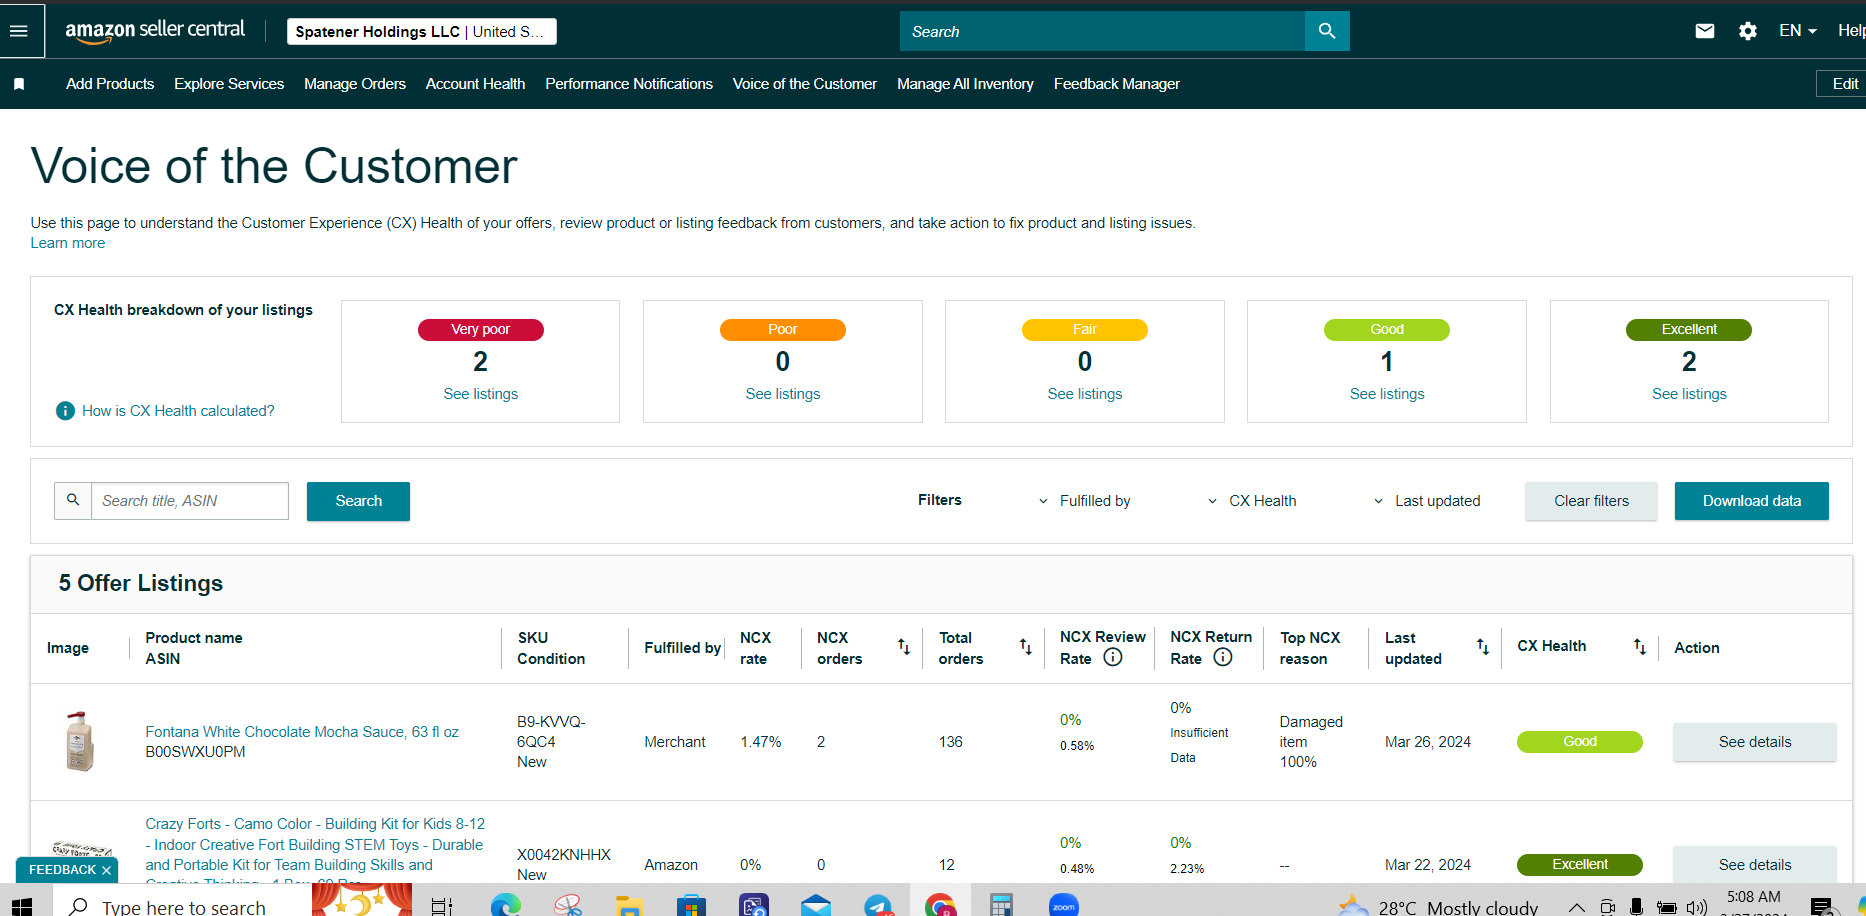Screen dimensions: 1866x916
Task: Click the Amazon Seller Central logo
Action: (155, 31)
